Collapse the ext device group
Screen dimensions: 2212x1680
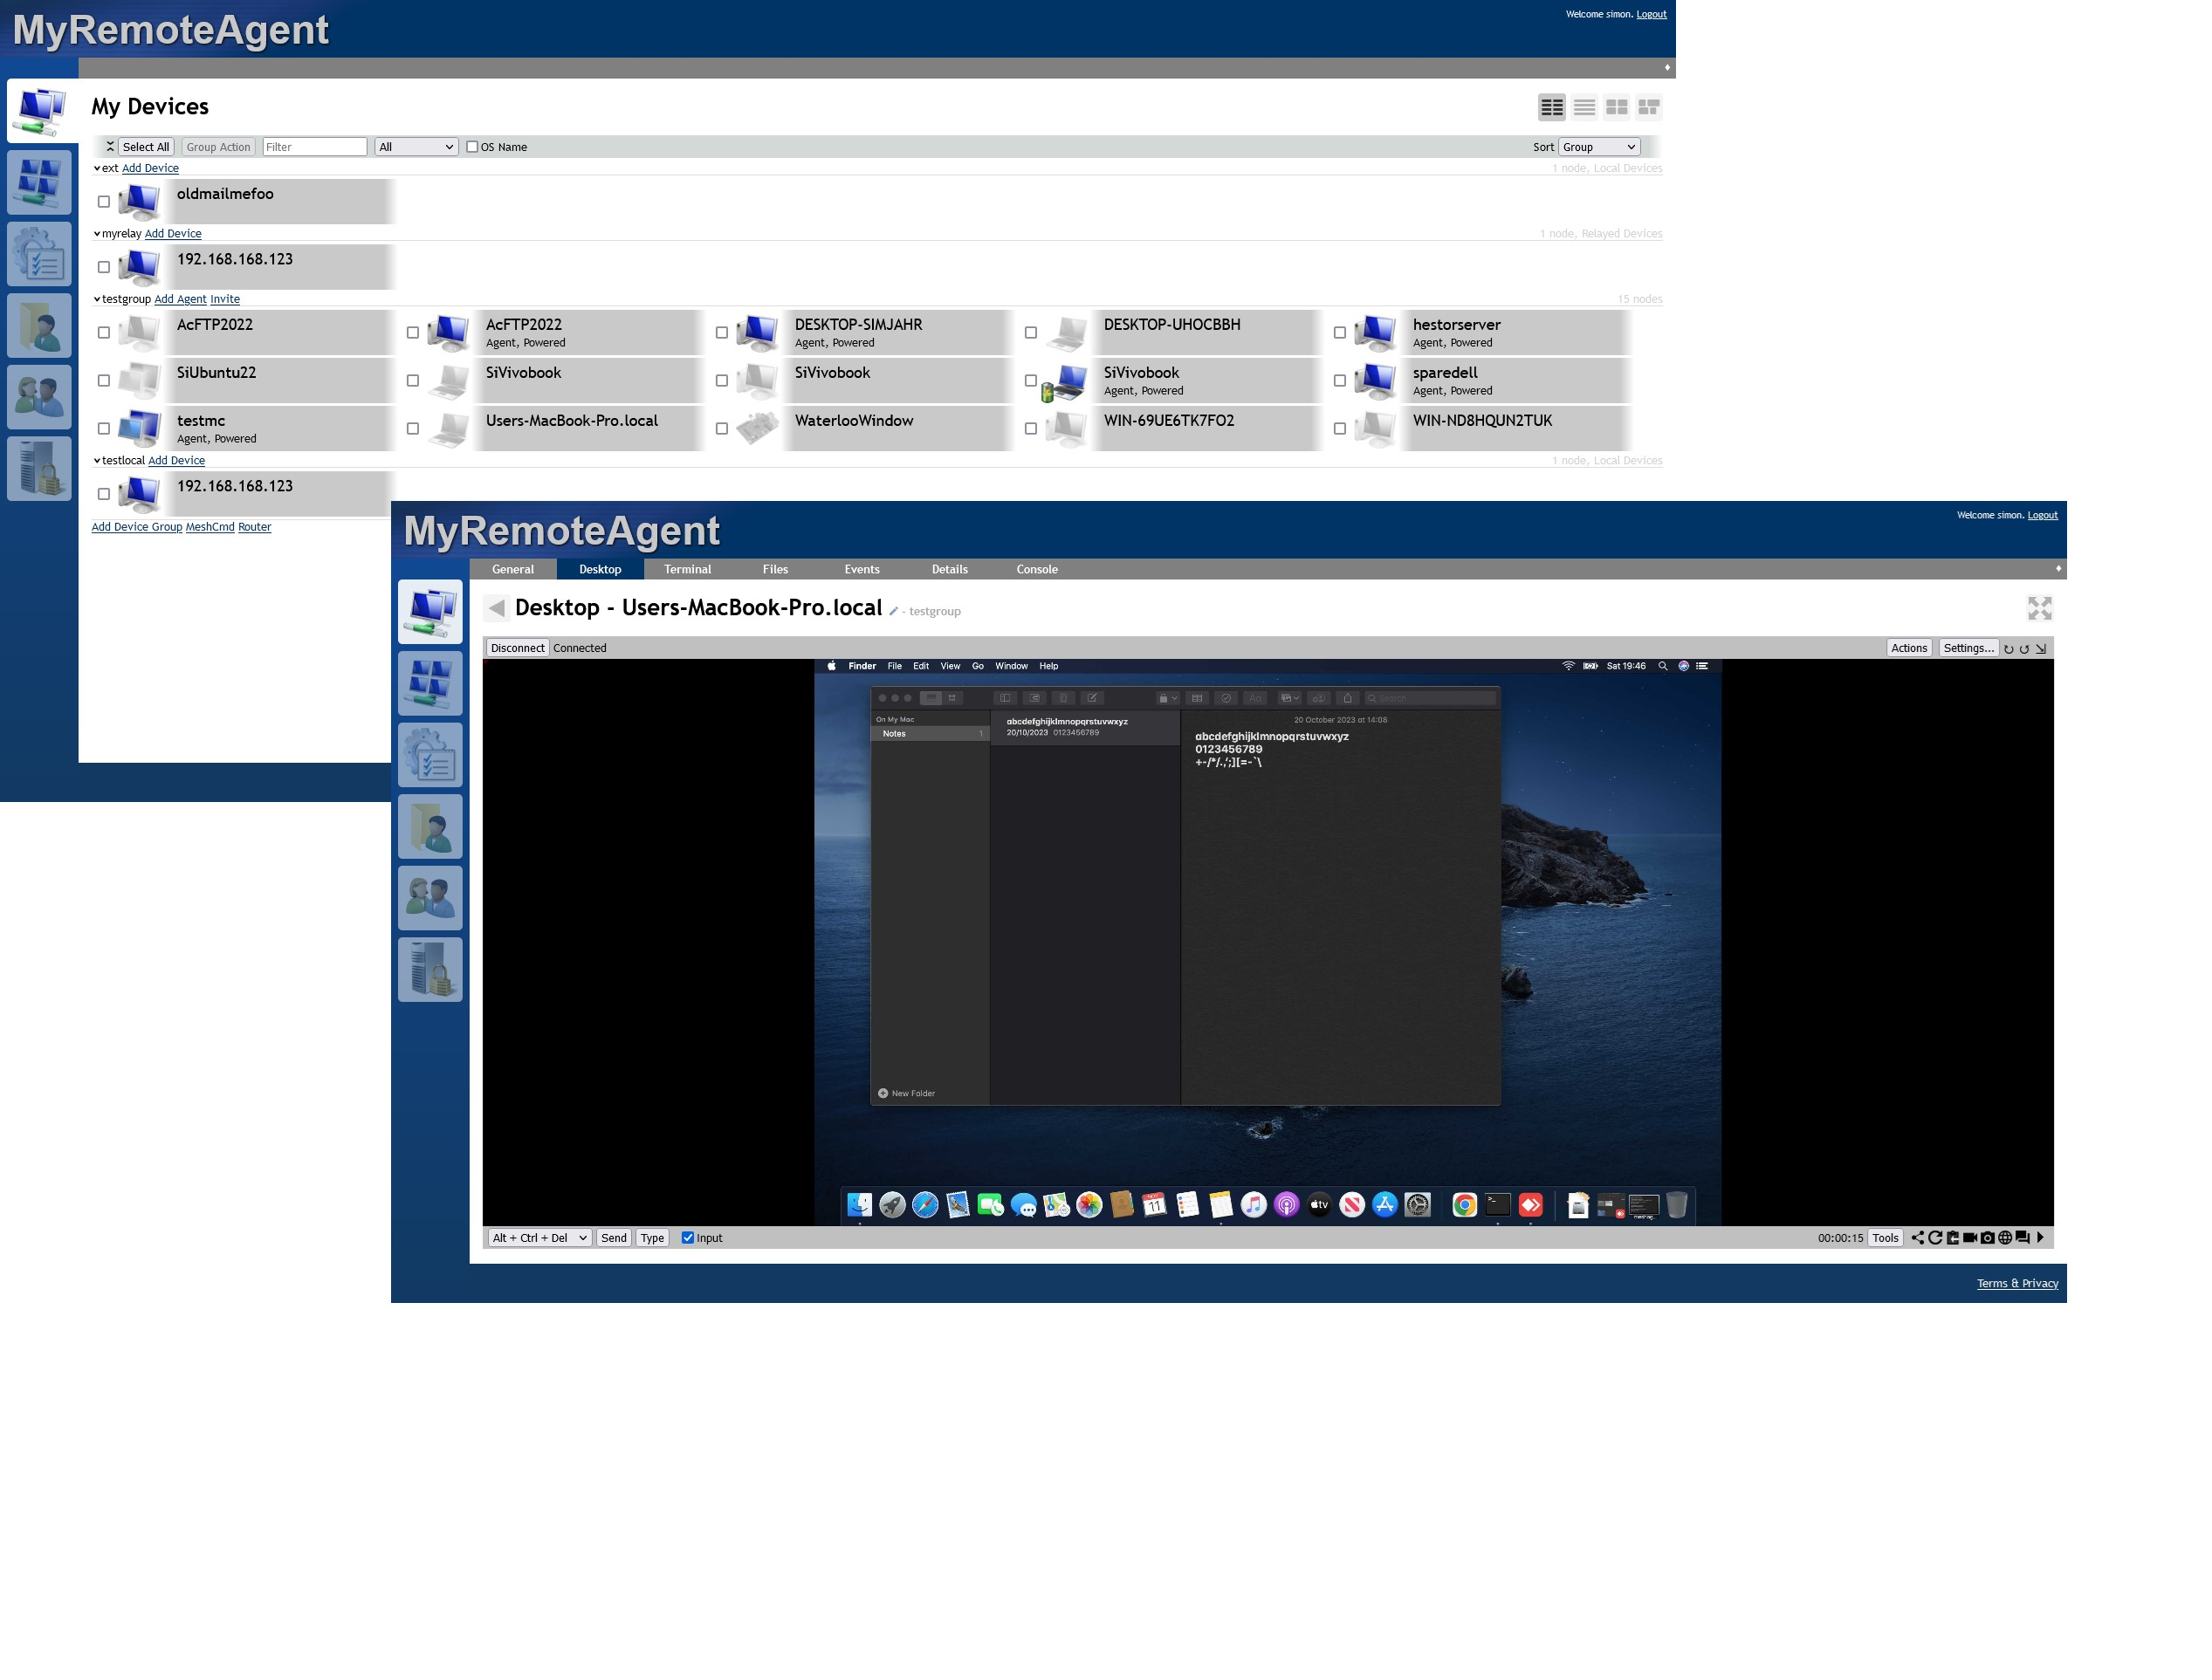(97, 169)
